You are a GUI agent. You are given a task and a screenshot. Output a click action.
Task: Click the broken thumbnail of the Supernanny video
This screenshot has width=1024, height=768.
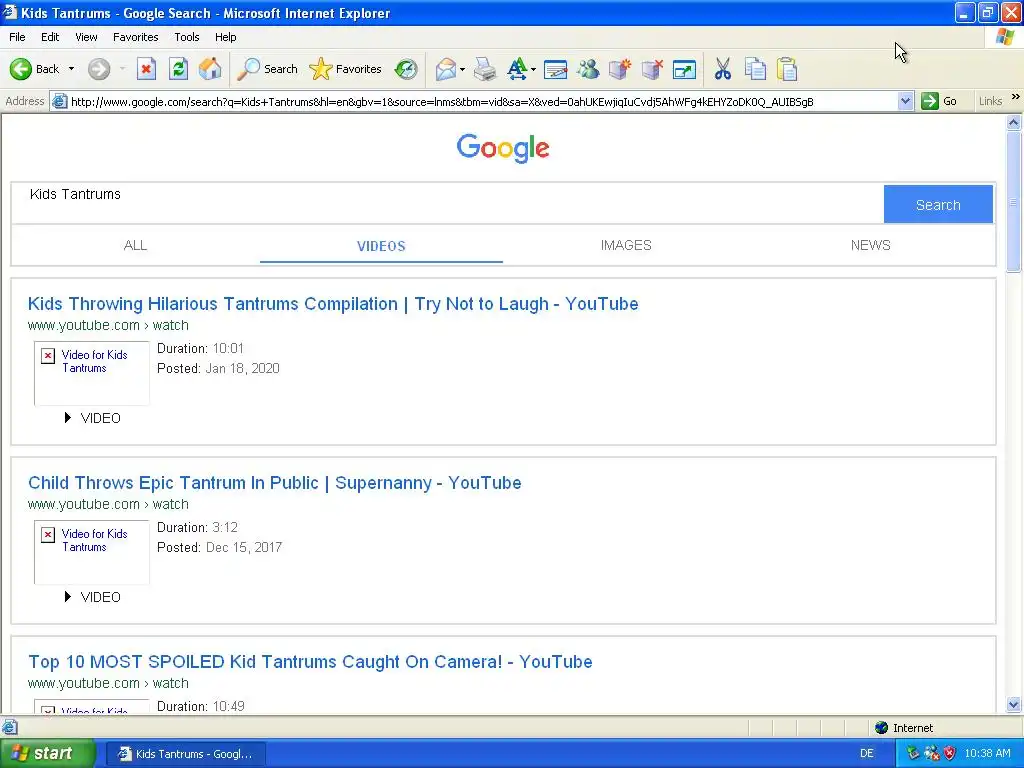91,552
